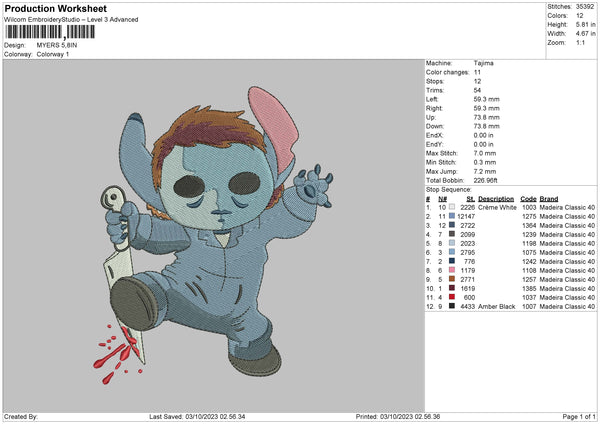Select the color swatch in the code 1364 row

(452, 225)
